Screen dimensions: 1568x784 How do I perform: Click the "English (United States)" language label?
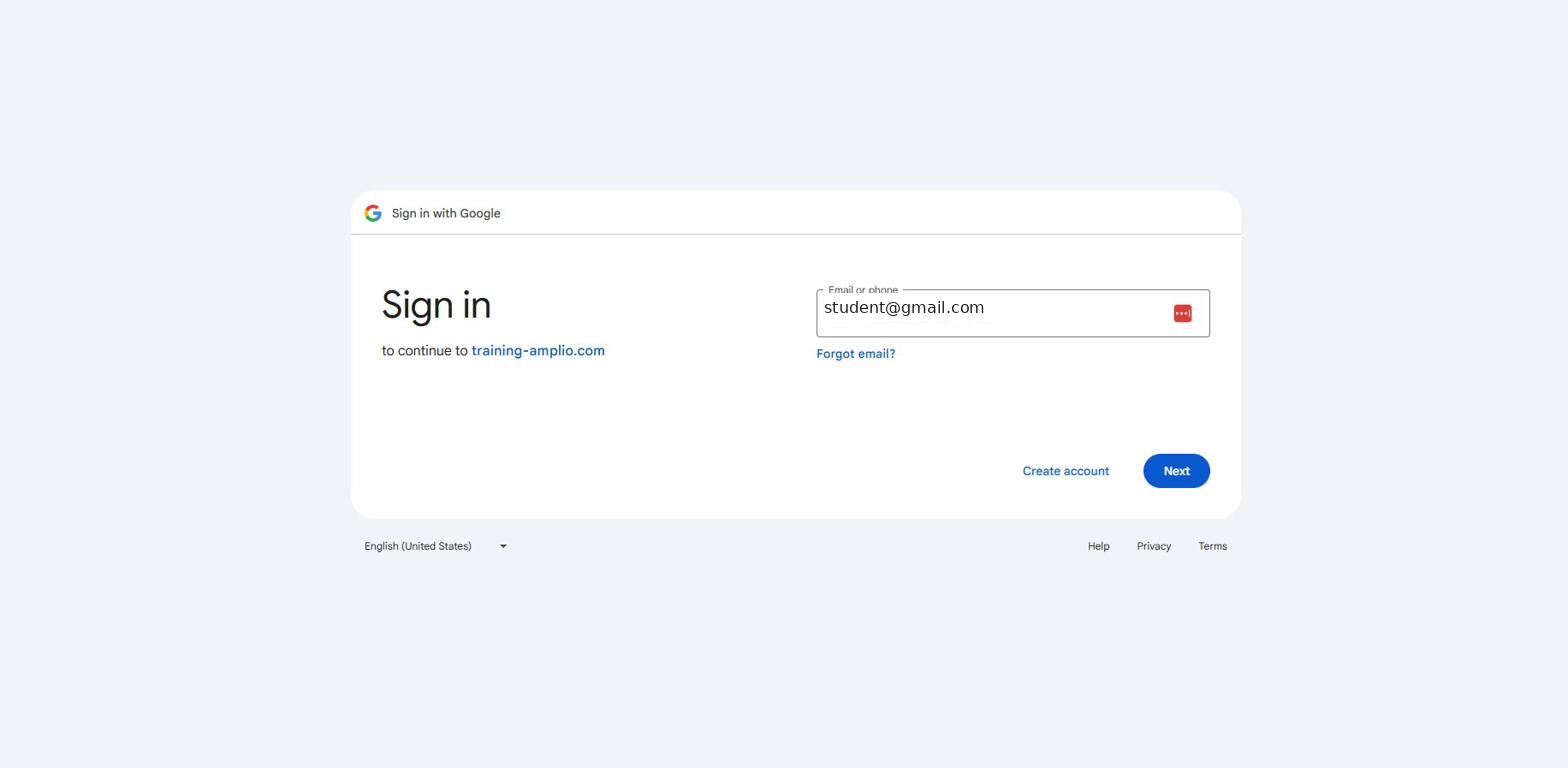coord(418,546)
